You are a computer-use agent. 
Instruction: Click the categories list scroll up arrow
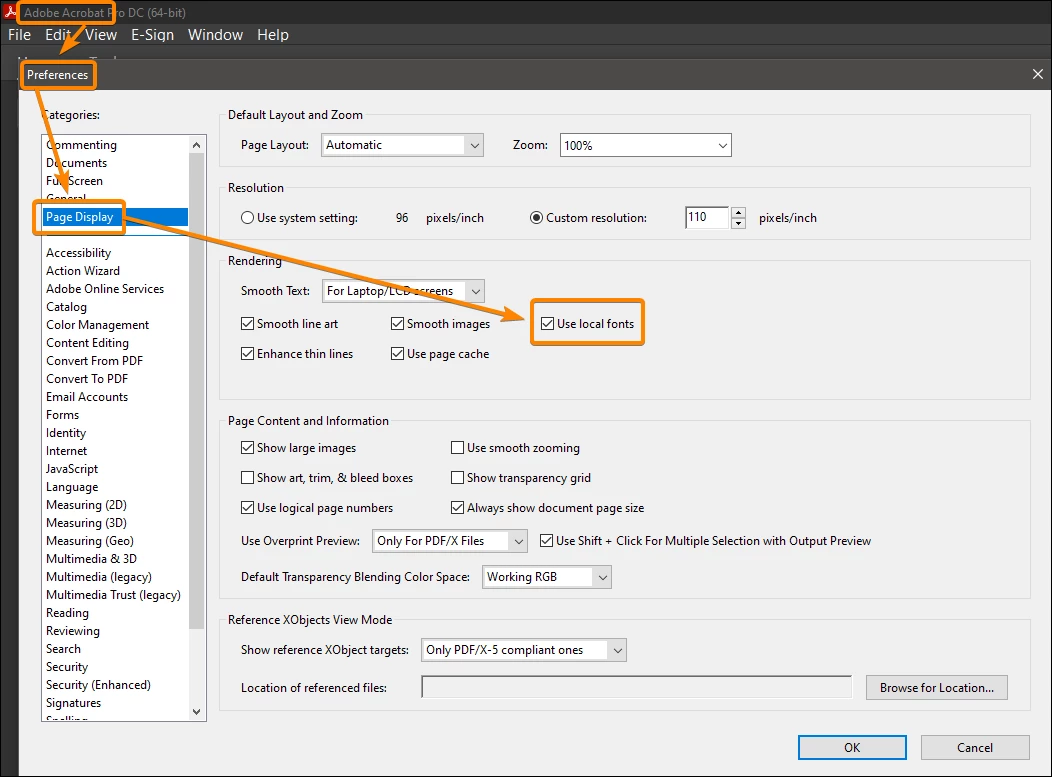click(x=197, y=145)
